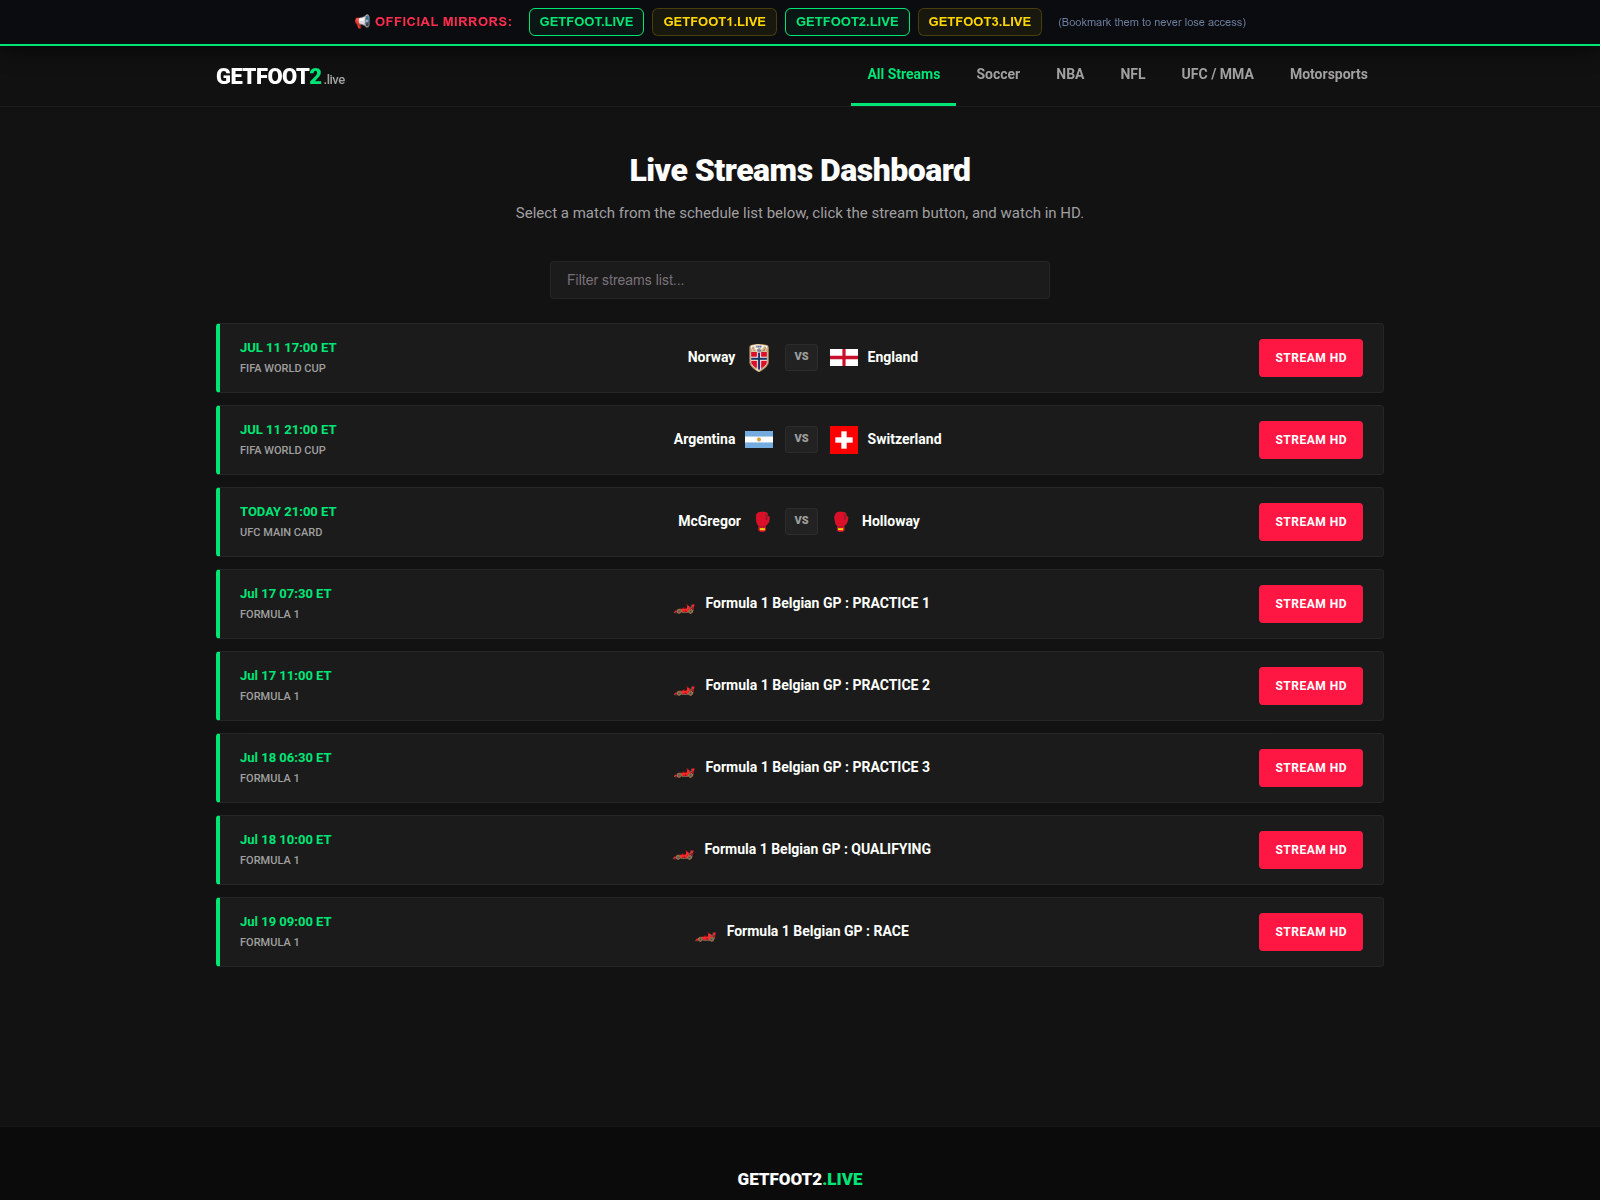
Task: Click 'Formula 1 Belgian GP : PRACTICE 3' title
Action: pyautogui.click(x=817, y=767)
